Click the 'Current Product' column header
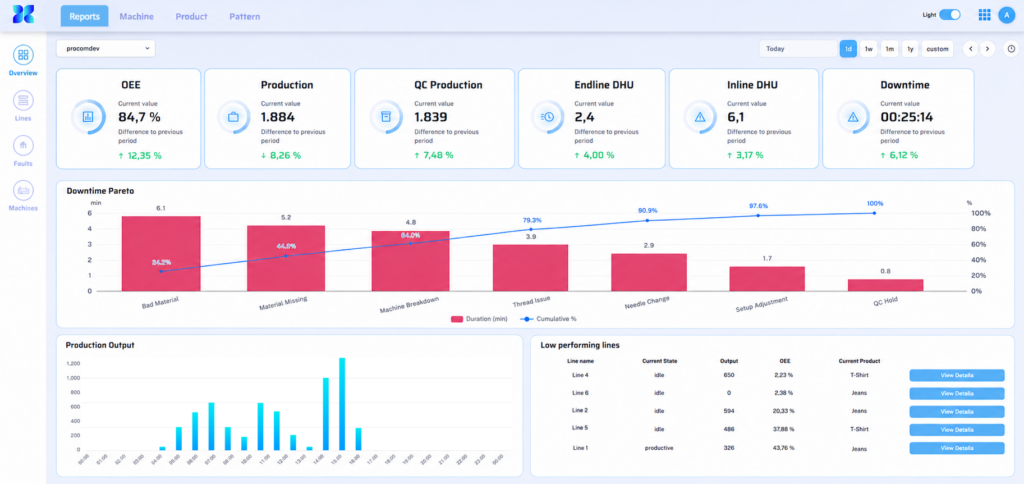Viewport: 1024px width, 484px height. (859, 361)
